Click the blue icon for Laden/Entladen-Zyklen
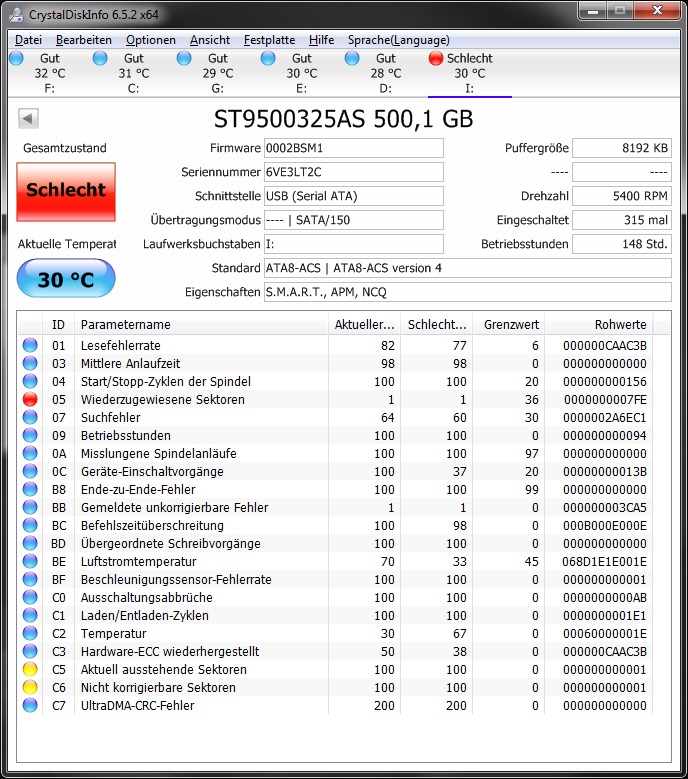The height and width of the screenshot is (779, 688). tap(30, 615)
